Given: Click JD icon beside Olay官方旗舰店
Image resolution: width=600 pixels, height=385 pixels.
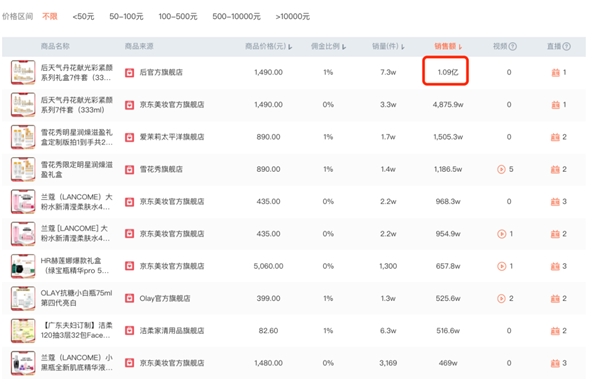Looking at the screenshot, I should point(130,299).
